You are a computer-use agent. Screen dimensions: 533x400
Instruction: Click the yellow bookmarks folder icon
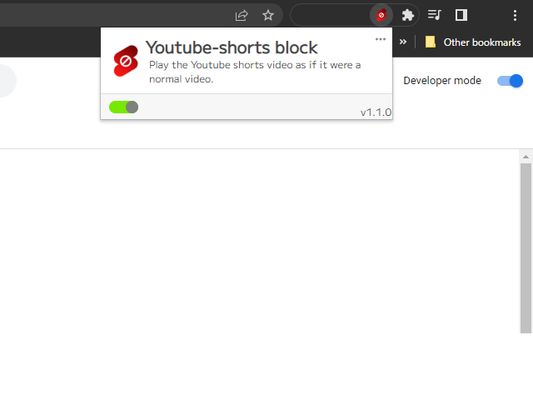coord(430,42)
